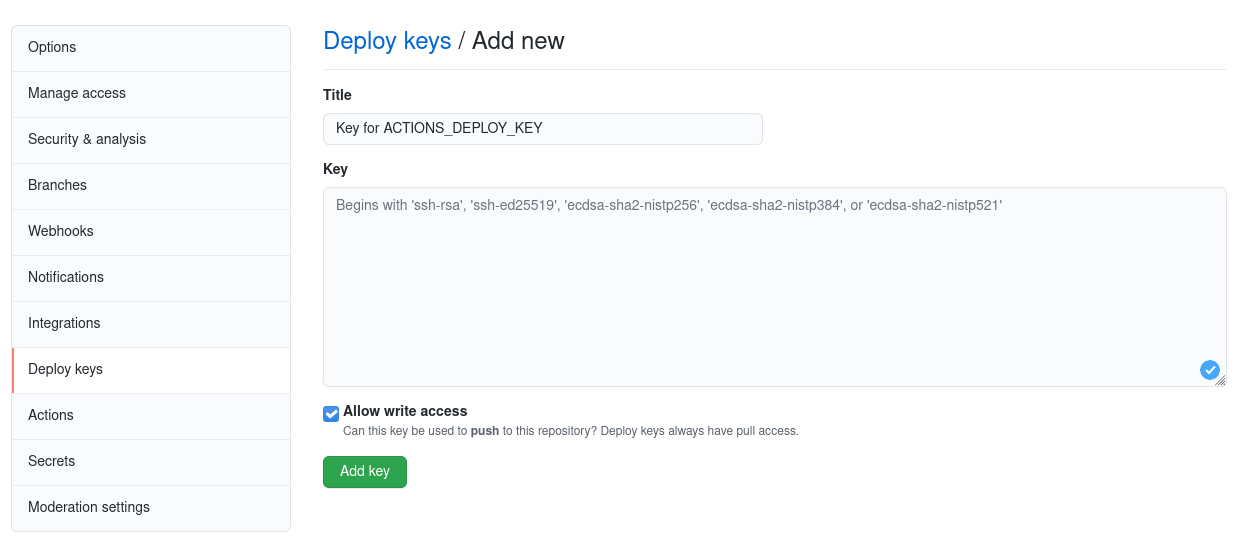Open Moderation settings
The height and width of the screenshot is (558, 1243).
151,508
